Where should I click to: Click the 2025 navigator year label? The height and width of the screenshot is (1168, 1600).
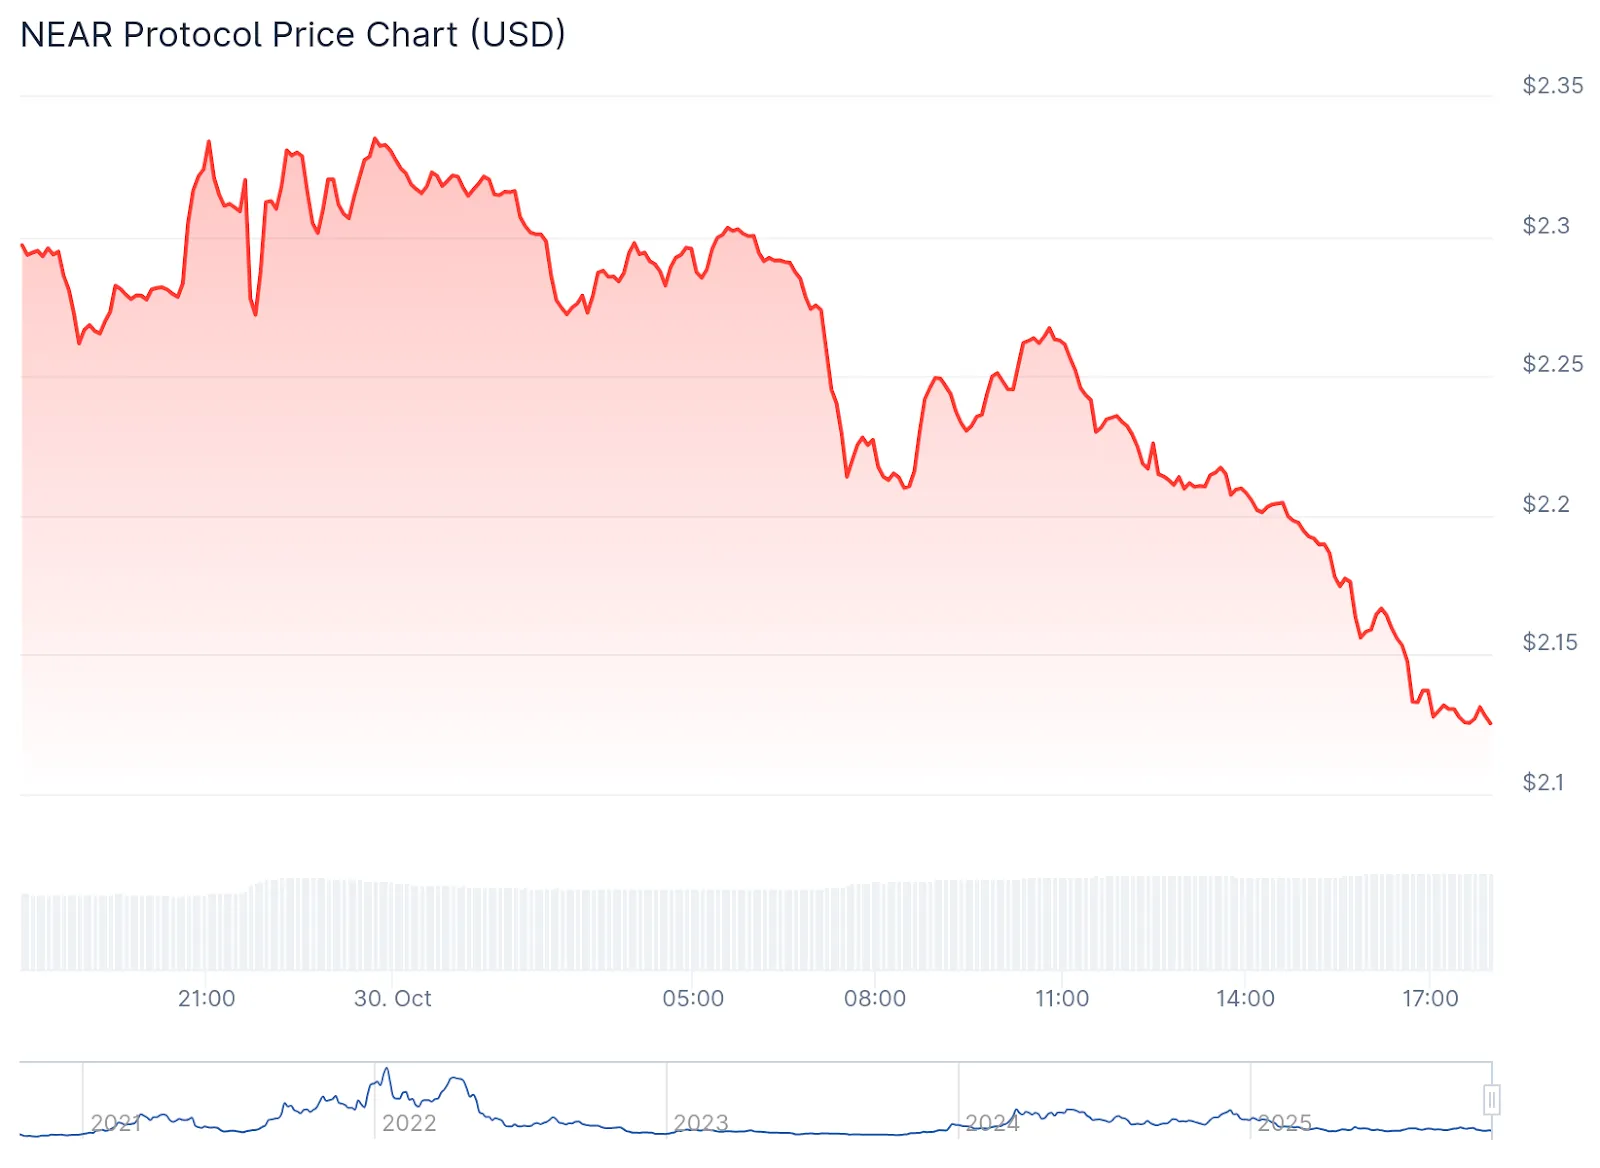pyautogui.click(x=1284, y=1122)
